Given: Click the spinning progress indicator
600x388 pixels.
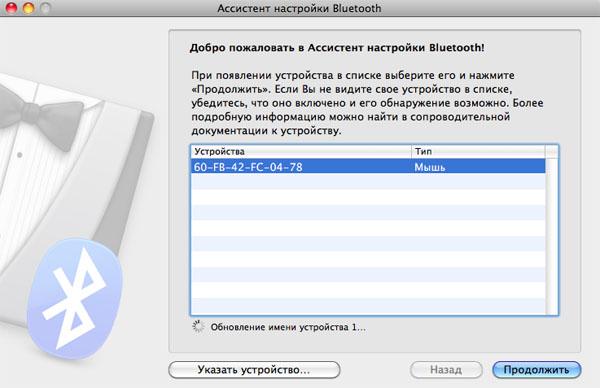Looking at the screenshot, I should pos(198,326).
